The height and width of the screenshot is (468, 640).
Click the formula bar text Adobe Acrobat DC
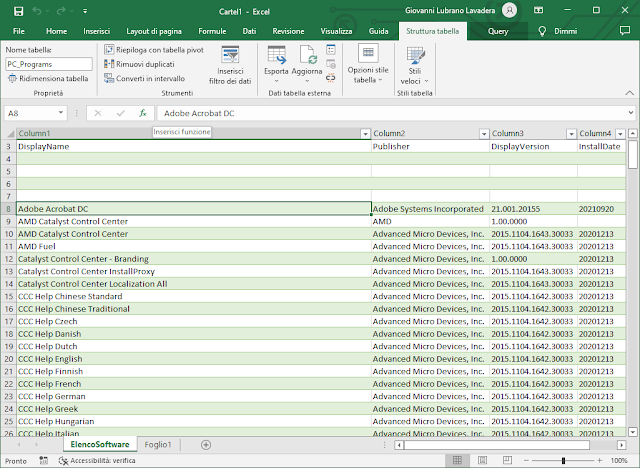point(199,113)
